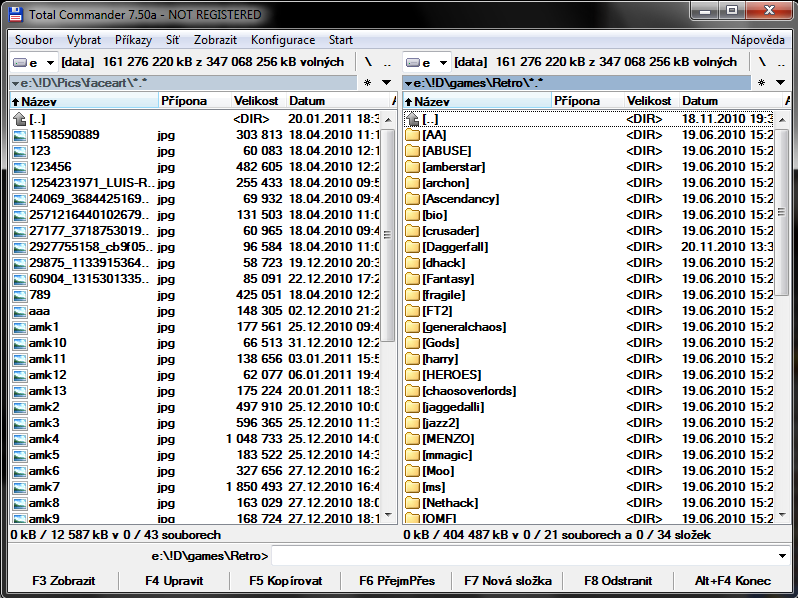Viewport: 798px width, 598px height.
Task: Open the Start menu item
Action: (340, 40)
